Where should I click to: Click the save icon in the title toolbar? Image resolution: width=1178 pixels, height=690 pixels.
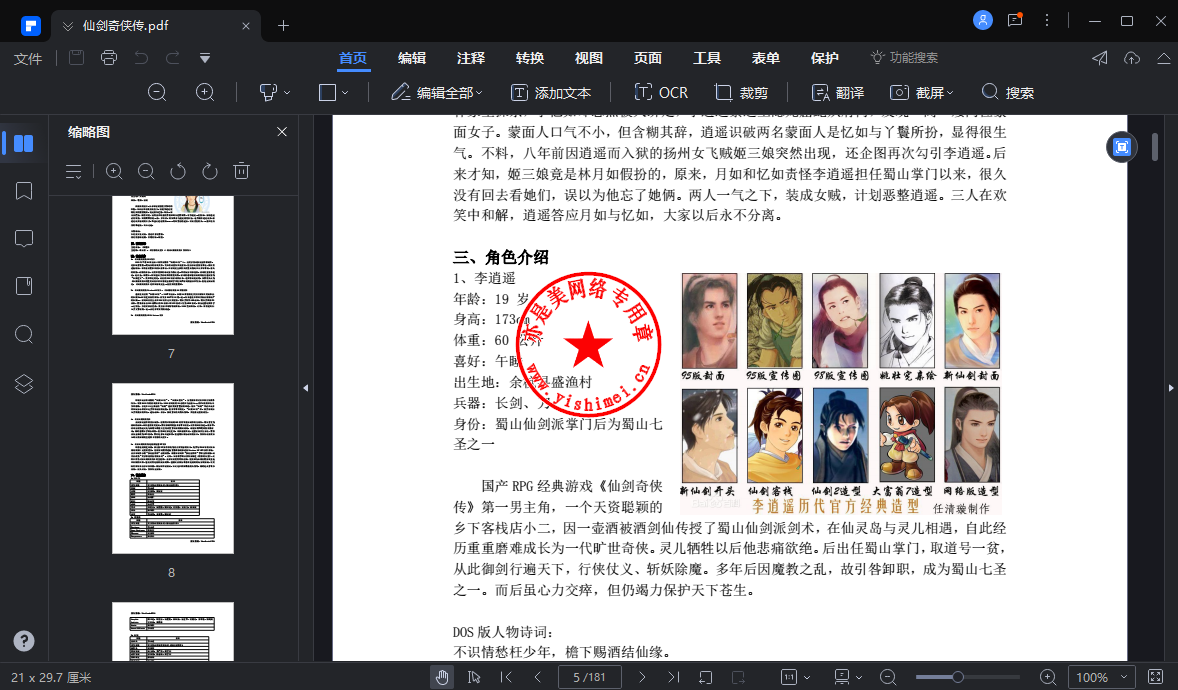pos(76,58)
